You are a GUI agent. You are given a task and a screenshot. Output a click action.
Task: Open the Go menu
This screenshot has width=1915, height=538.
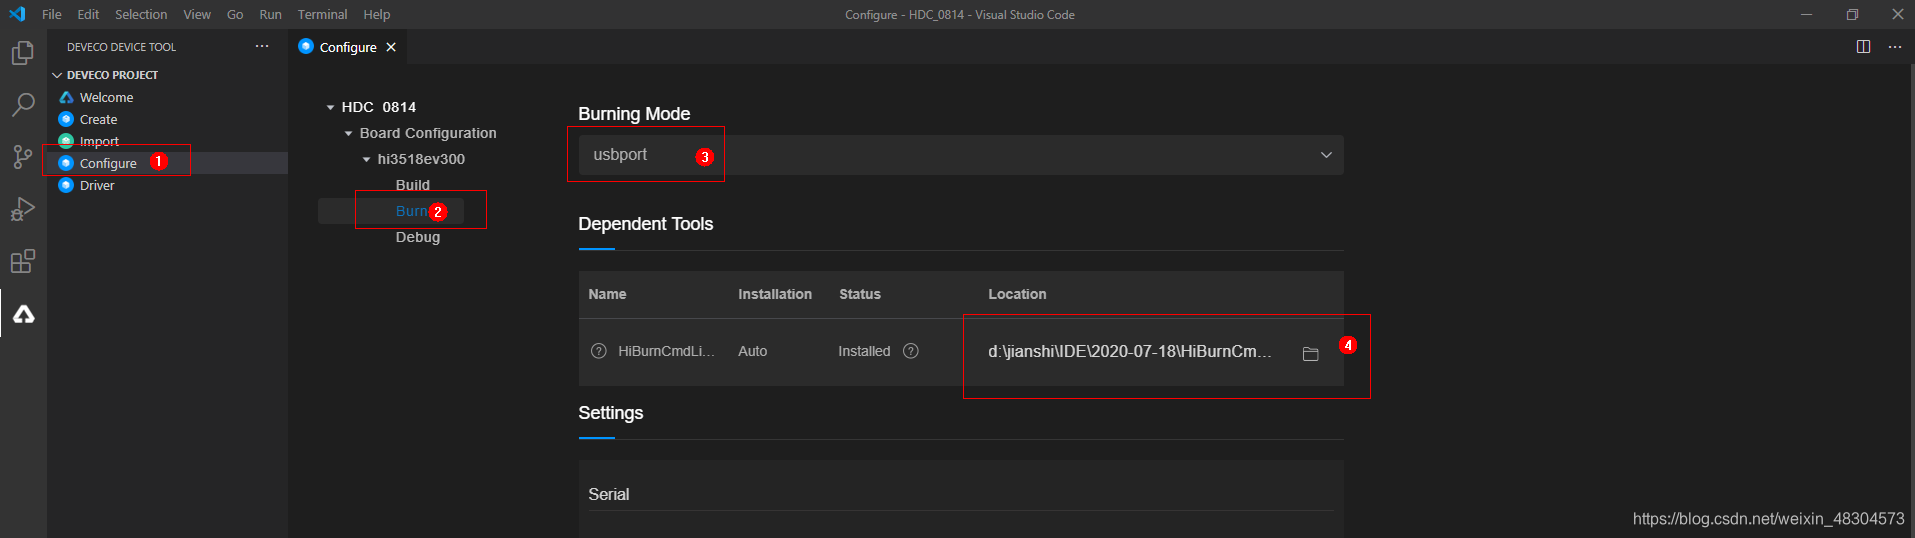[x=235, y=14]
